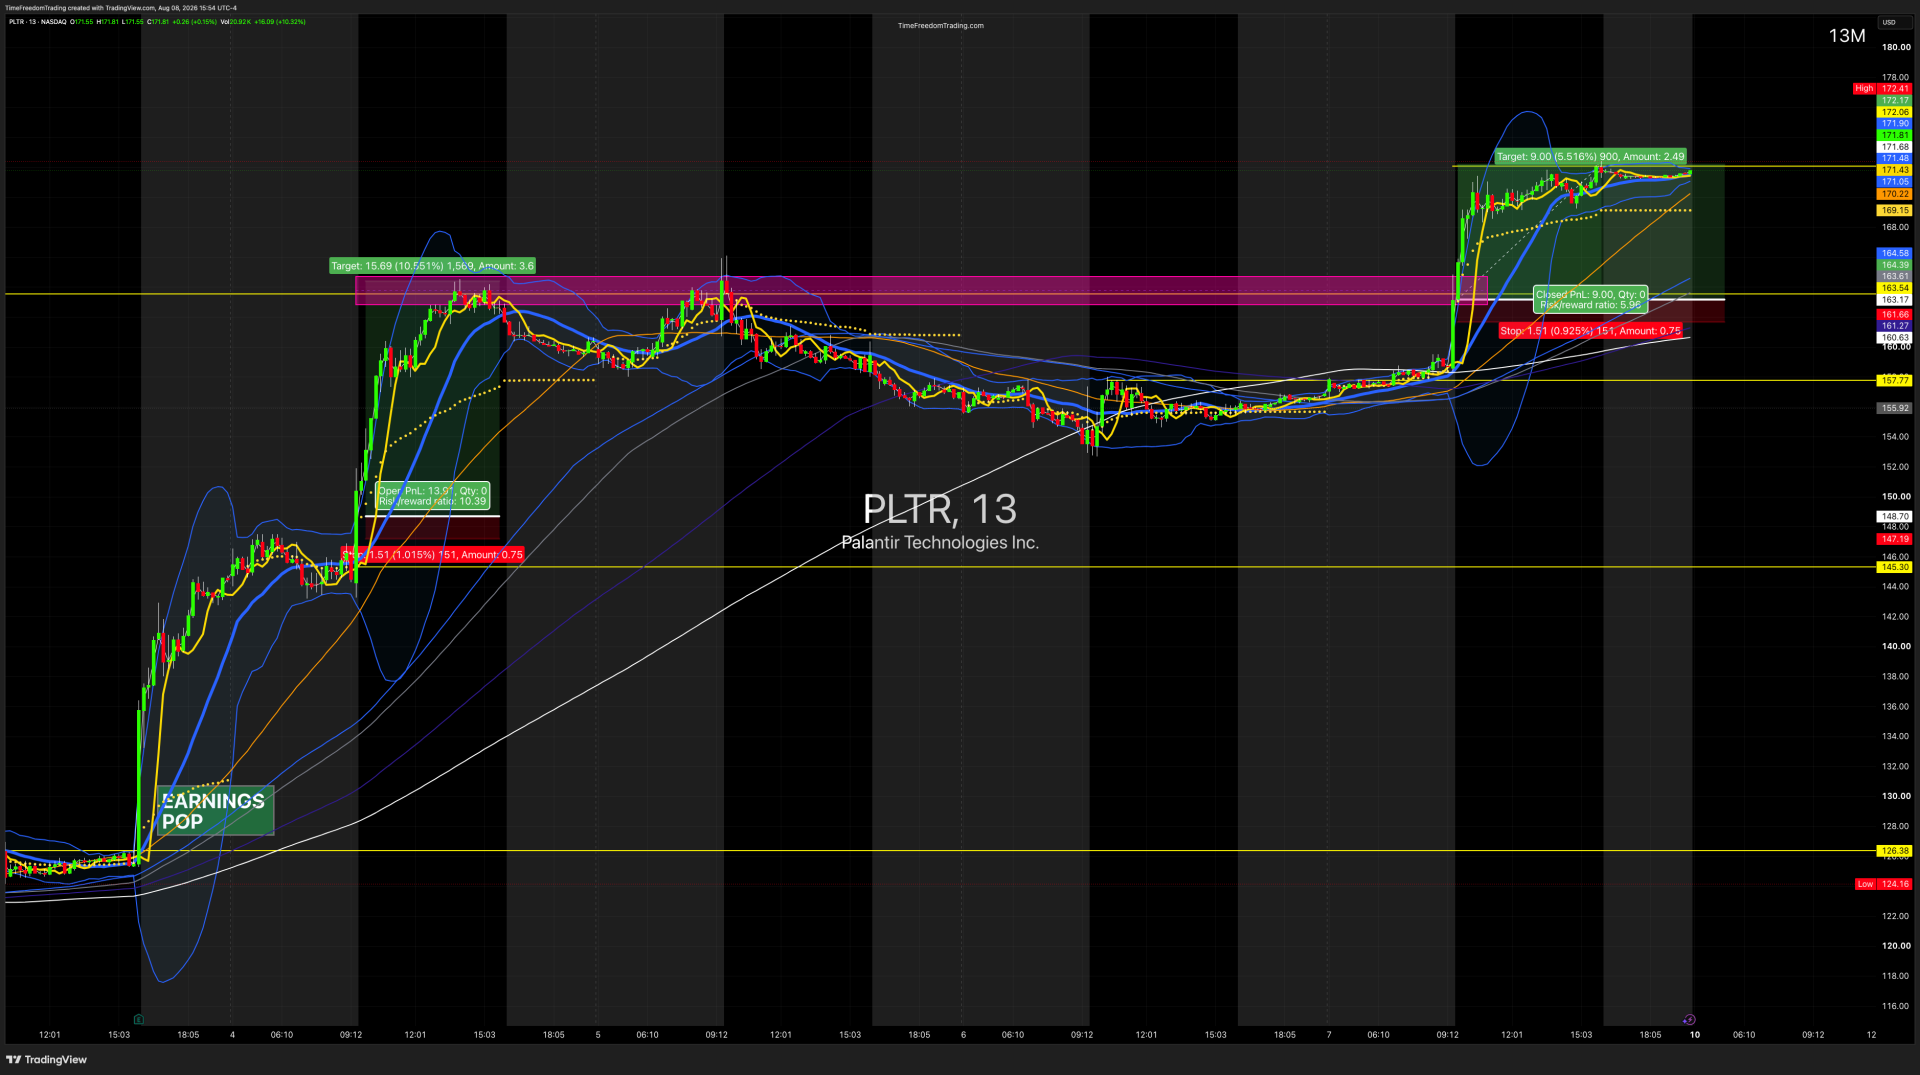The width and height of the screenshot is (1920, 1075).
Task: Click the blue 171.05 price label
Action: coord(1895,182)
